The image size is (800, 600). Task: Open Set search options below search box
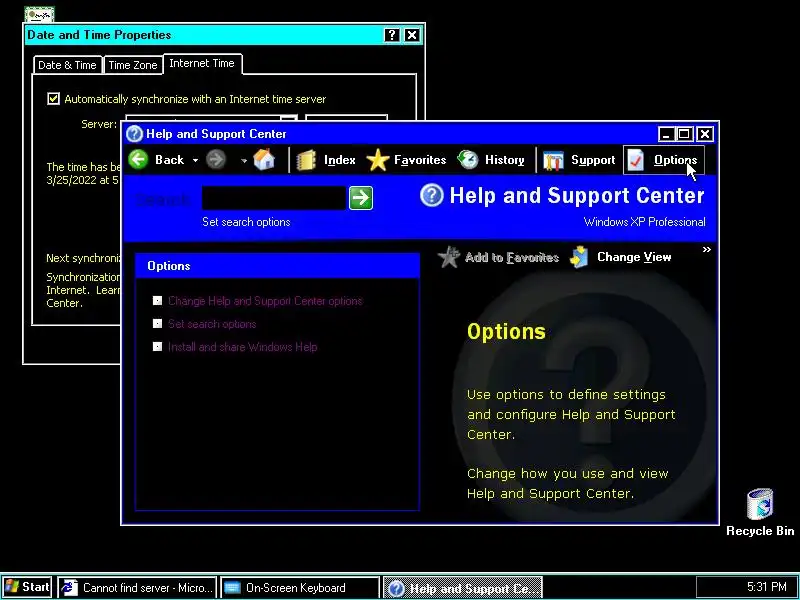point(246,222)
